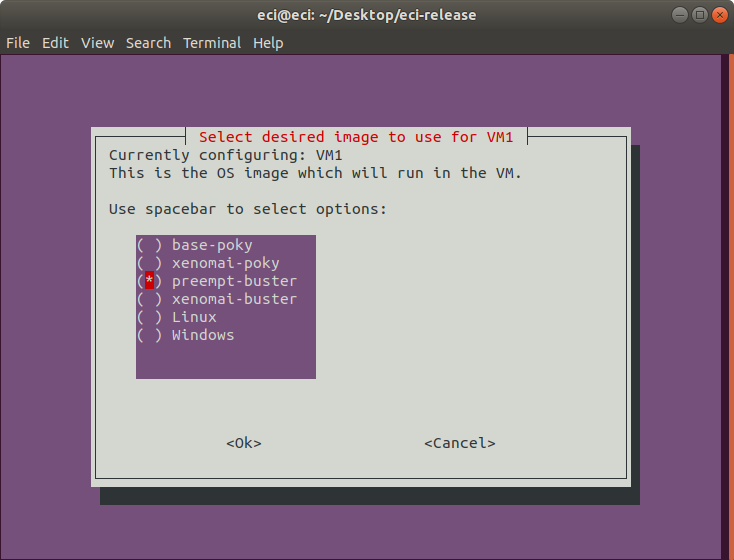Click the text 'Currently configuring: VM1'
This screenshot has width=734, height=560.
point(226,155)
